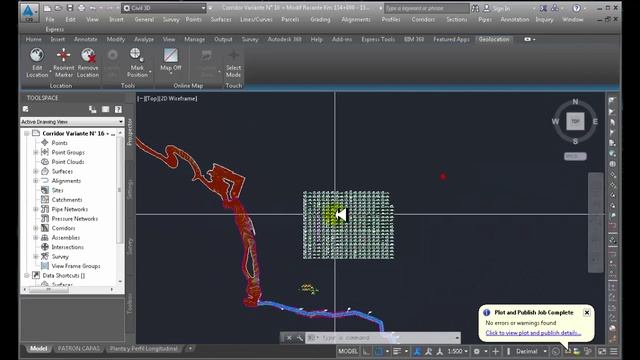Click the workspace switching gear in status bar

point(476,351)
